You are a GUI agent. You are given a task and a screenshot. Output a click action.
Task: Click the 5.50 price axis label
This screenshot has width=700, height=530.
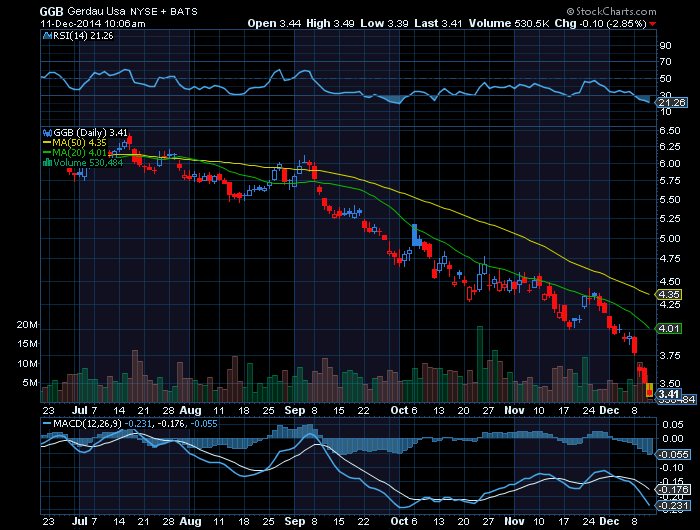click(670, 200)
